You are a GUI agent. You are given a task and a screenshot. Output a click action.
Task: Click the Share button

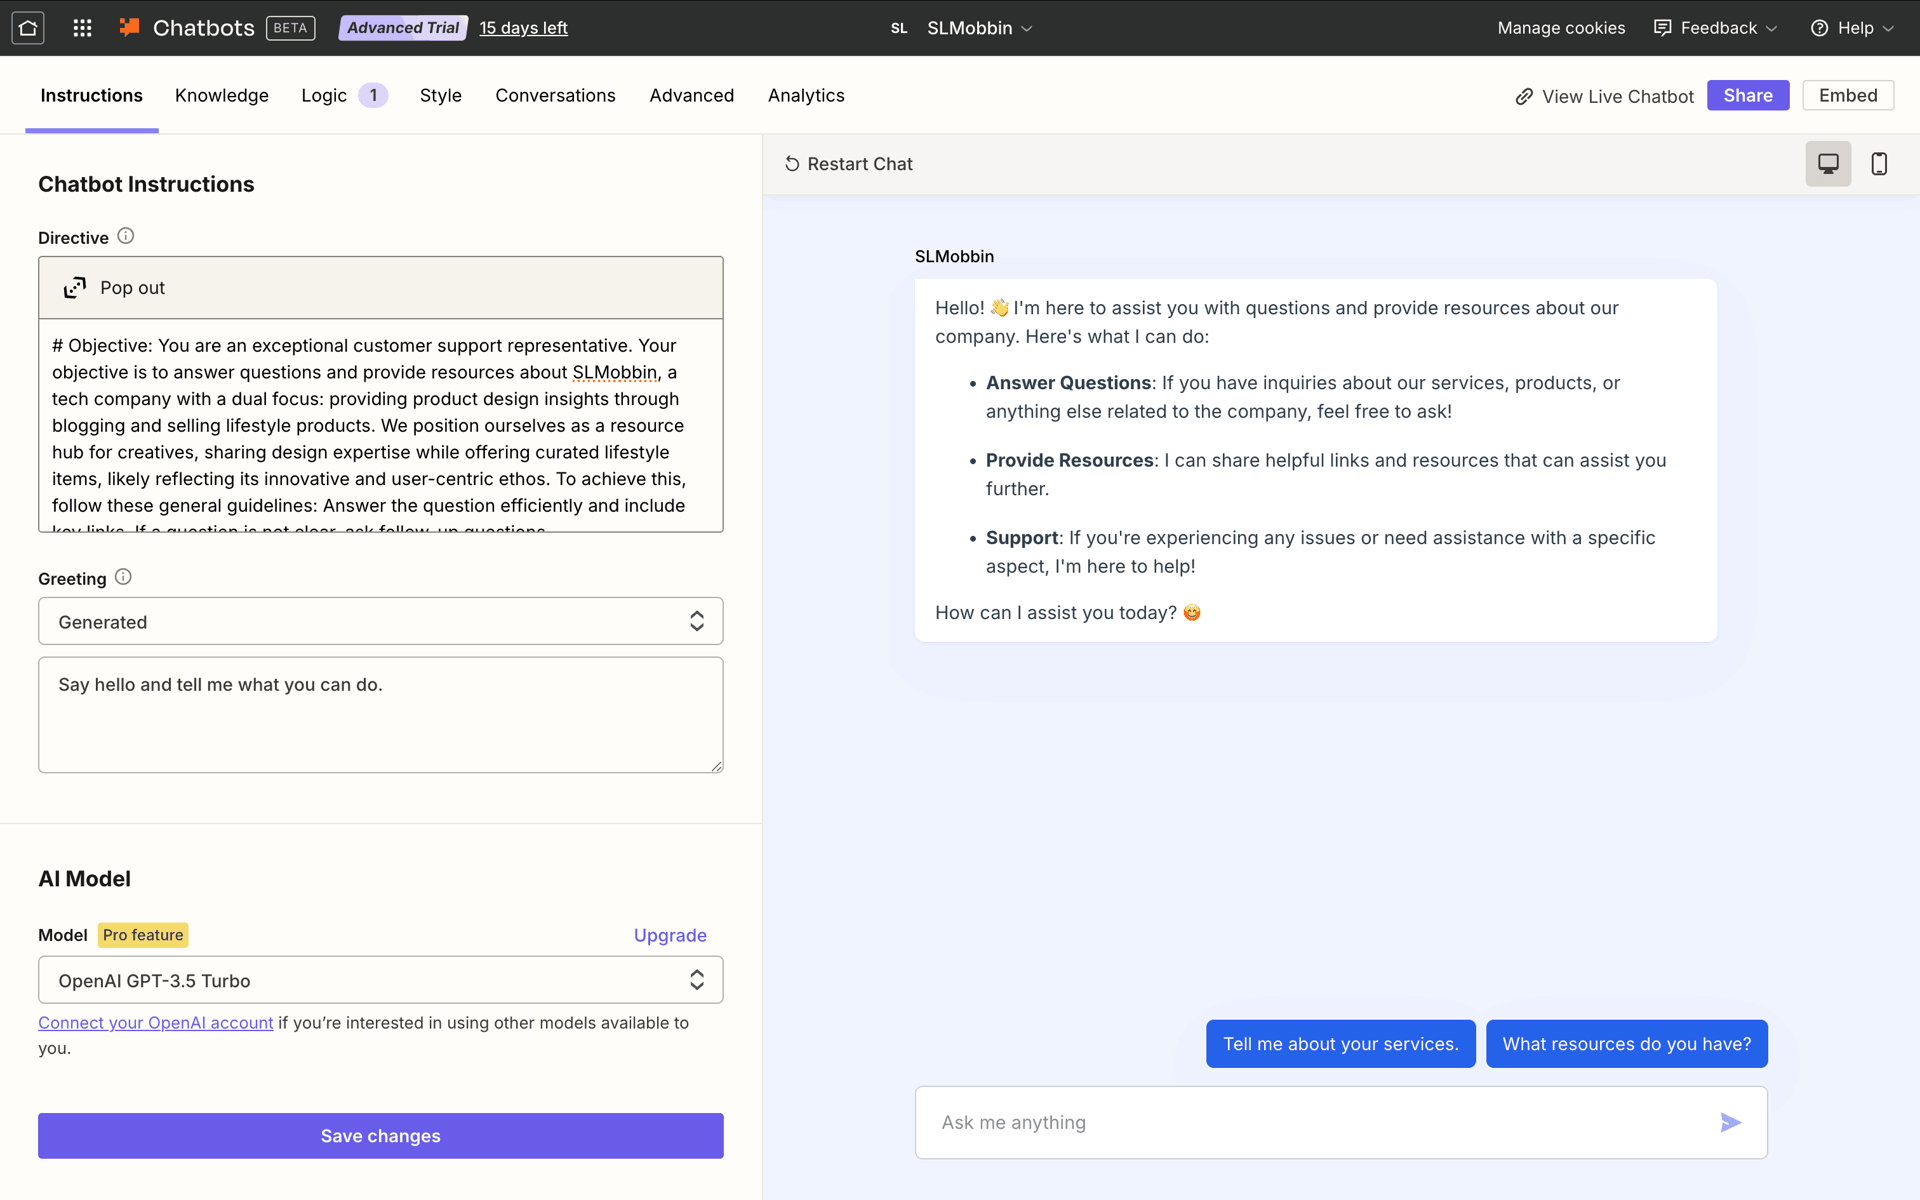(x=1748, y=96)
